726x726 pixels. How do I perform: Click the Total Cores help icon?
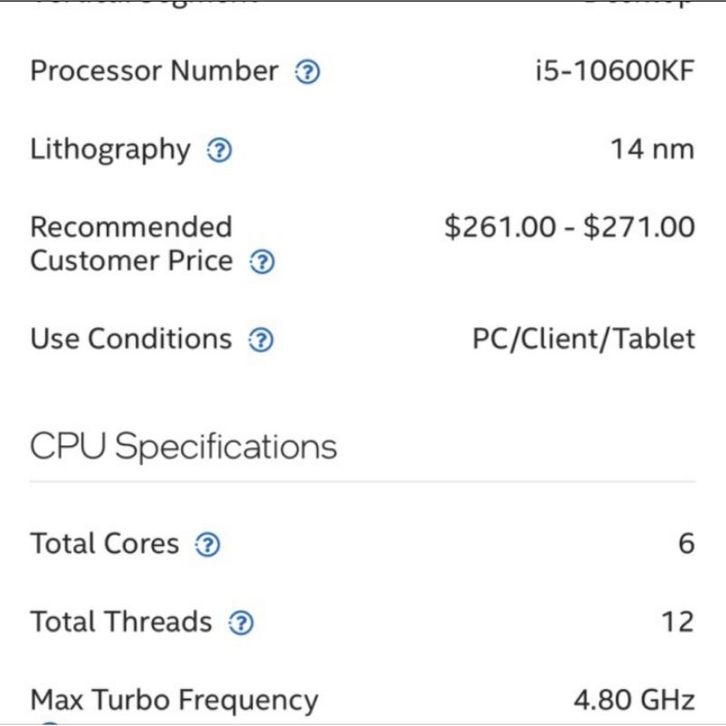pyautogui.click(x=207, y=545)
